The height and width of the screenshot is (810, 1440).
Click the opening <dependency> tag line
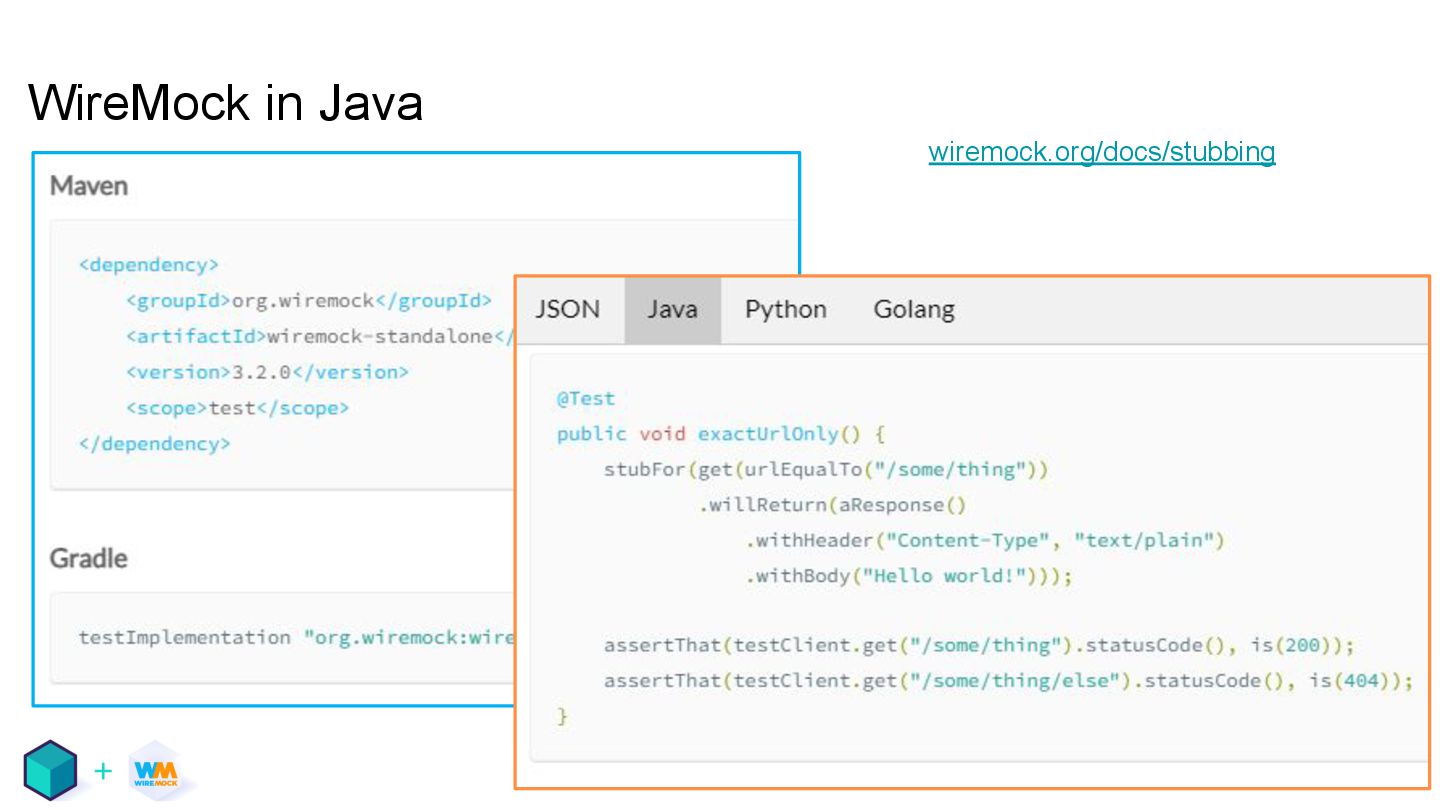148,265
